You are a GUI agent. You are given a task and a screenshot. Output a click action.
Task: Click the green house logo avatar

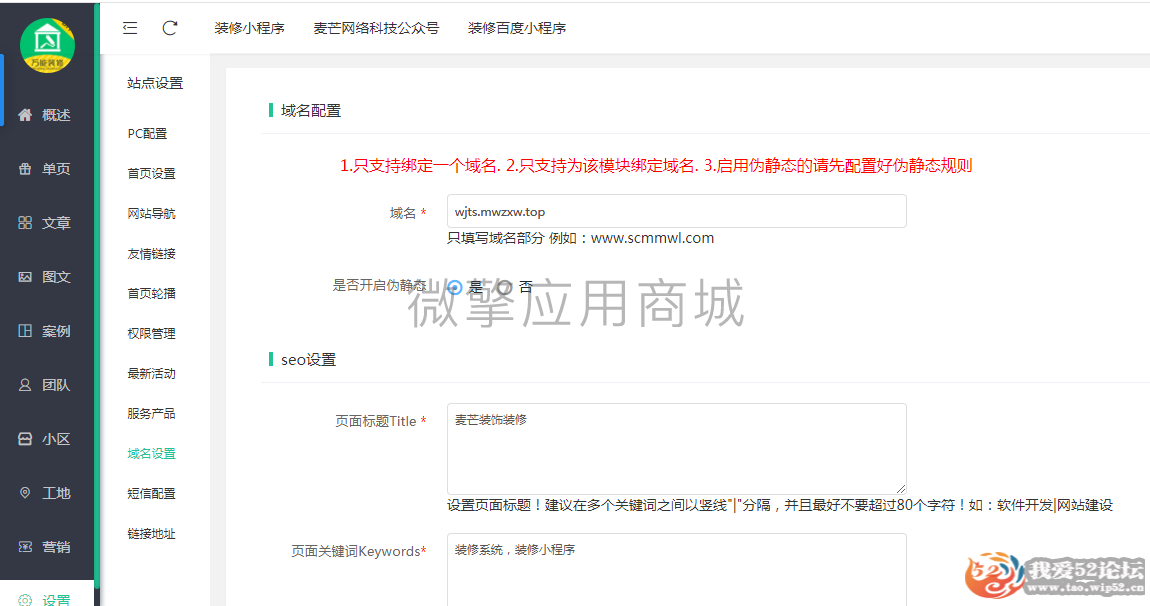(47, 45)
